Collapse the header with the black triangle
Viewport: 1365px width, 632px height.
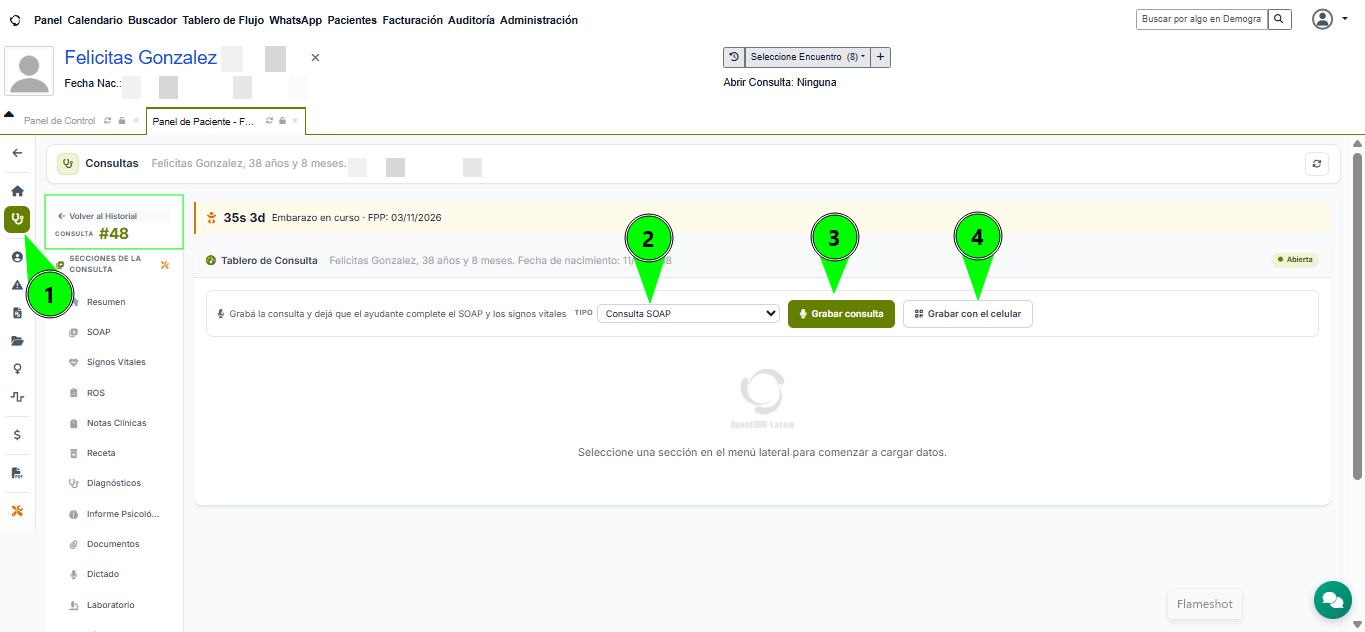(9, 114)
